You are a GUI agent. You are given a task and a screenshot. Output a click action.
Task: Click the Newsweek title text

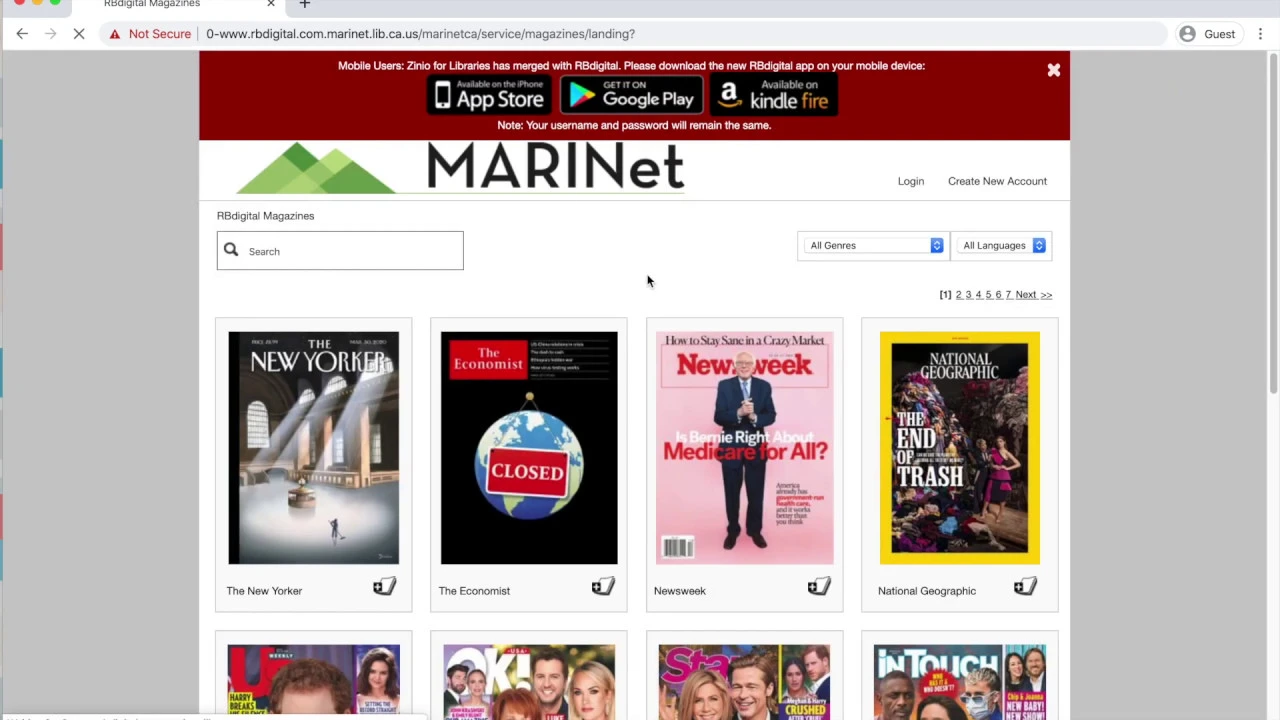[680, 591]
